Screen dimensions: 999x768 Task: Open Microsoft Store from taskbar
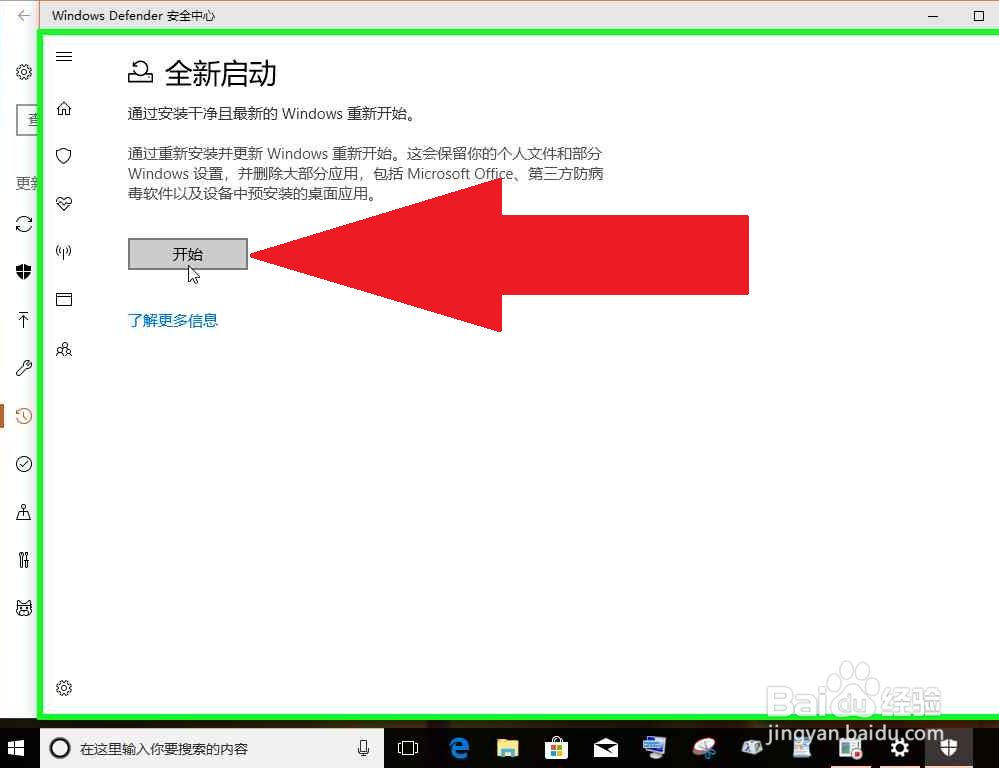coord(556,748)
